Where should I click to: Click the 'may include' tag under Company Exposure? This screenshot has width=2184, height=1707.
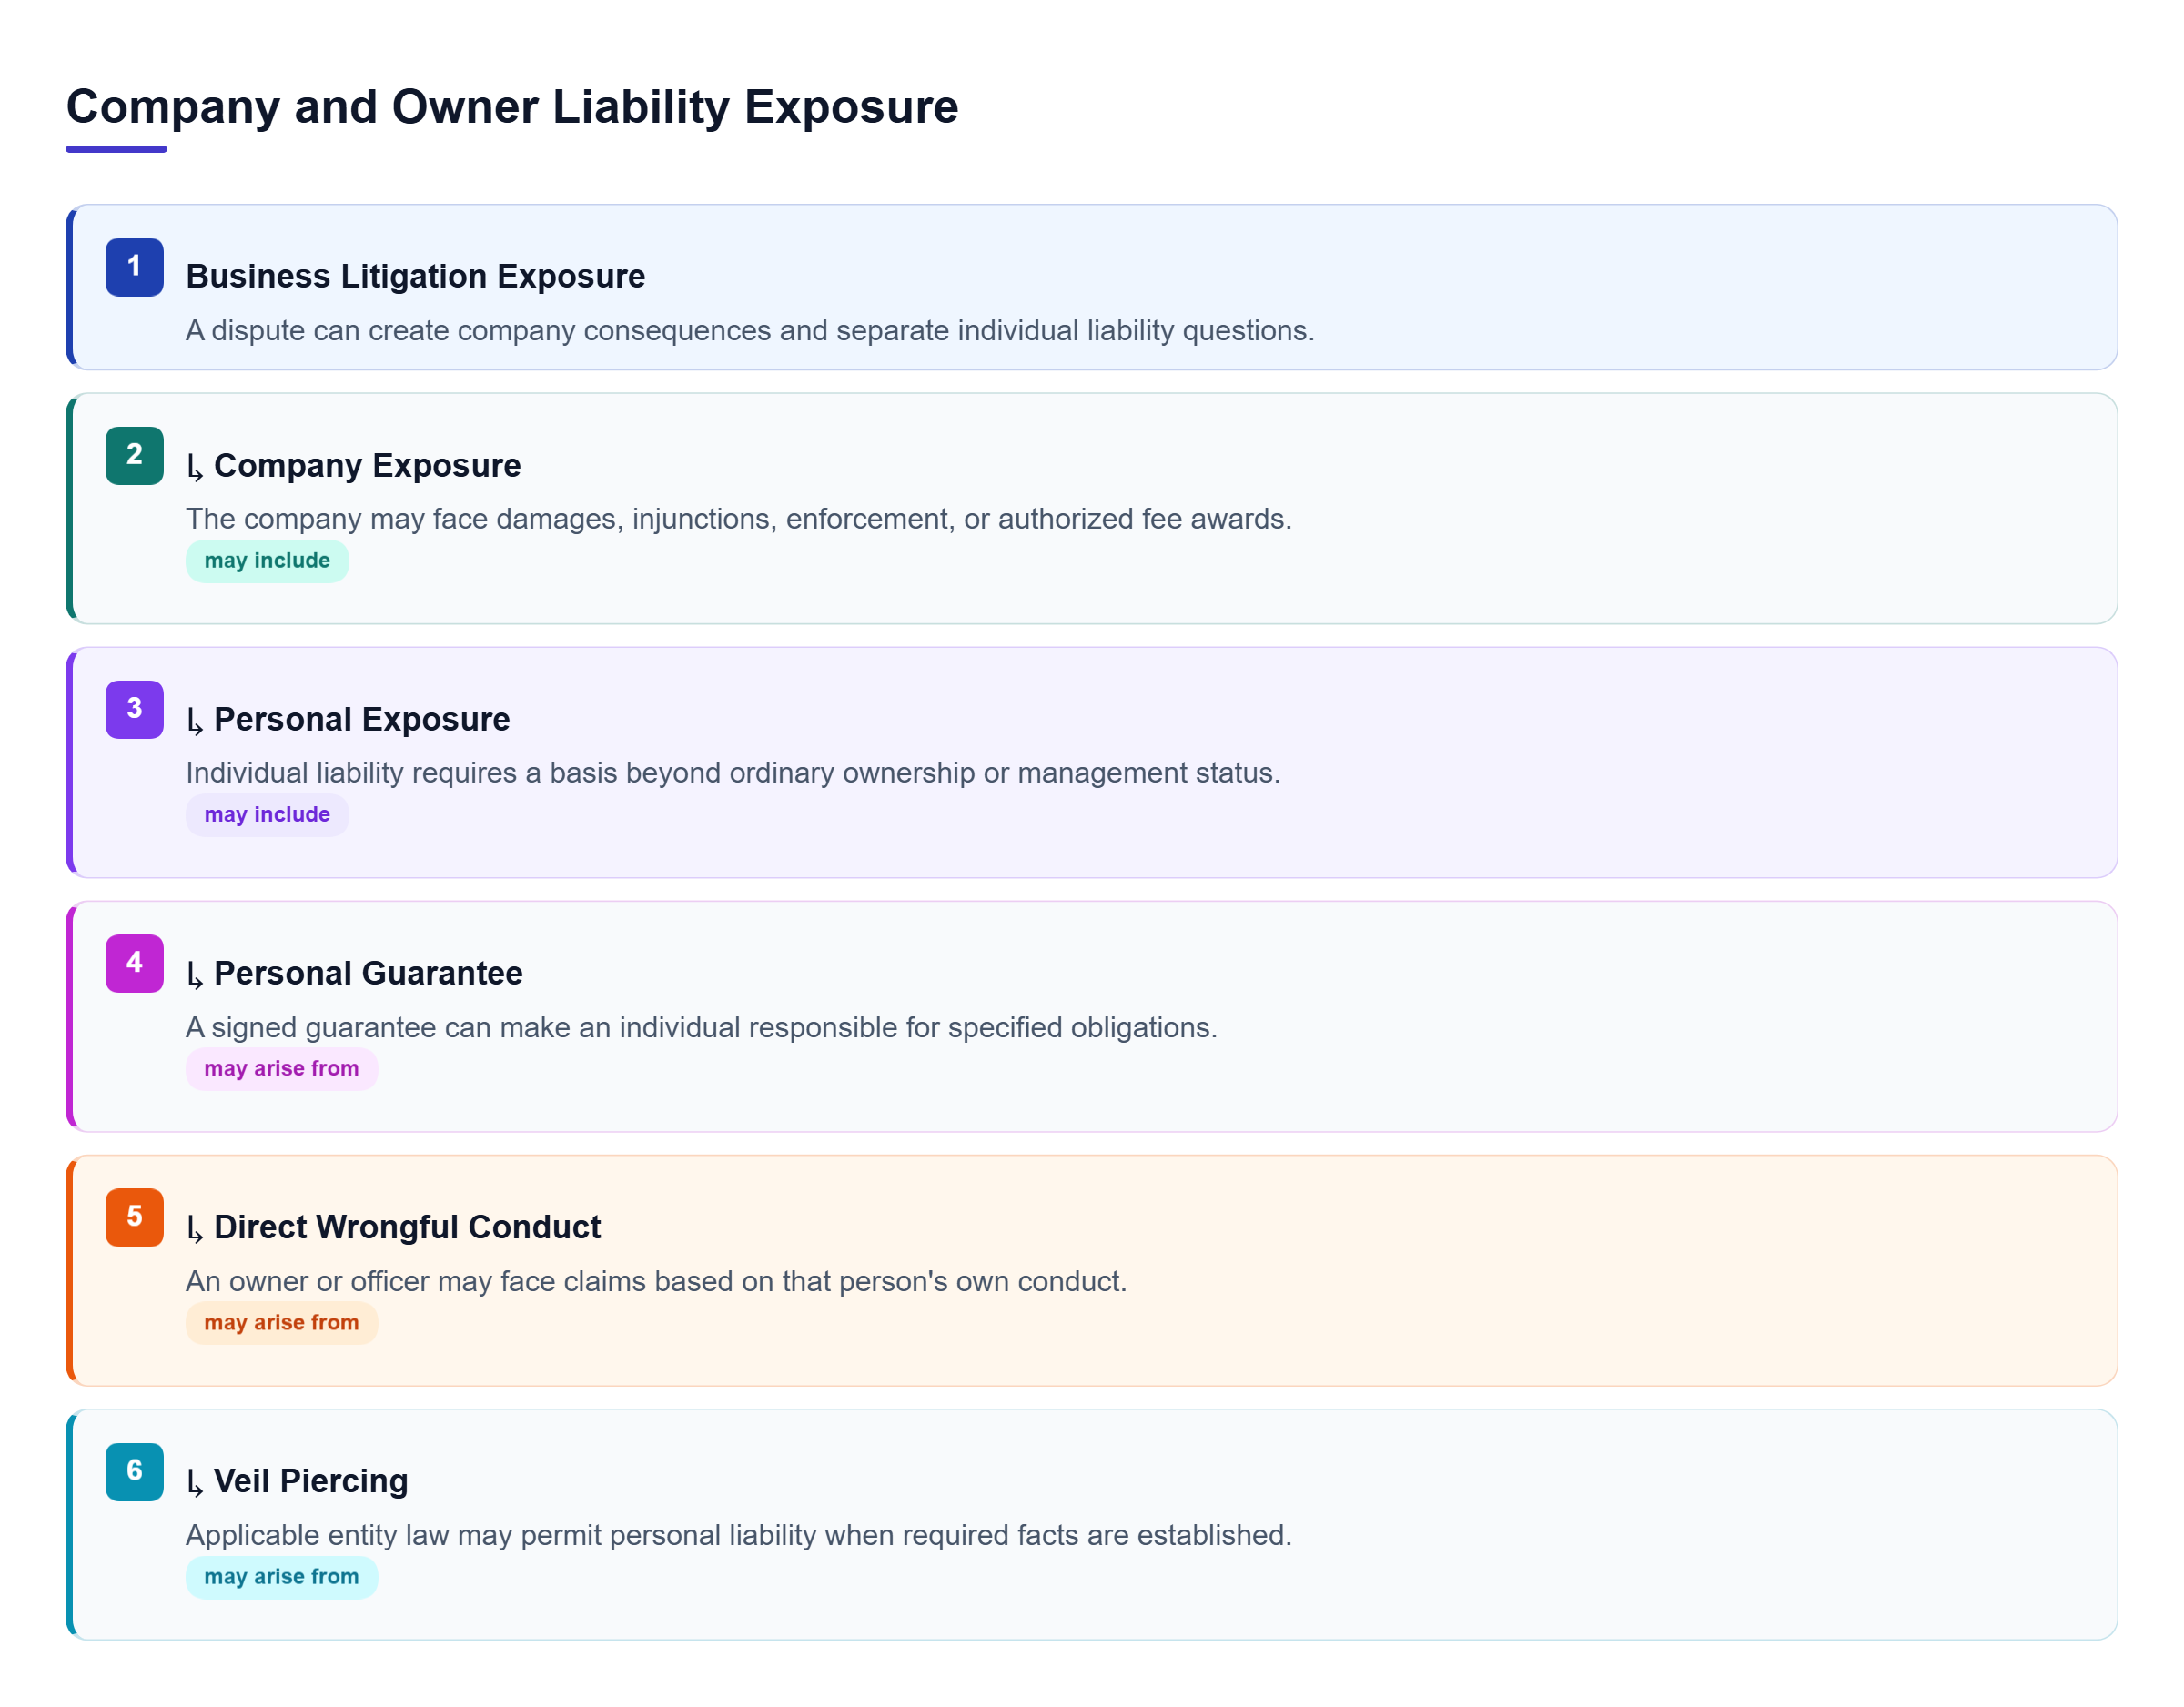(x=267, y=561)
